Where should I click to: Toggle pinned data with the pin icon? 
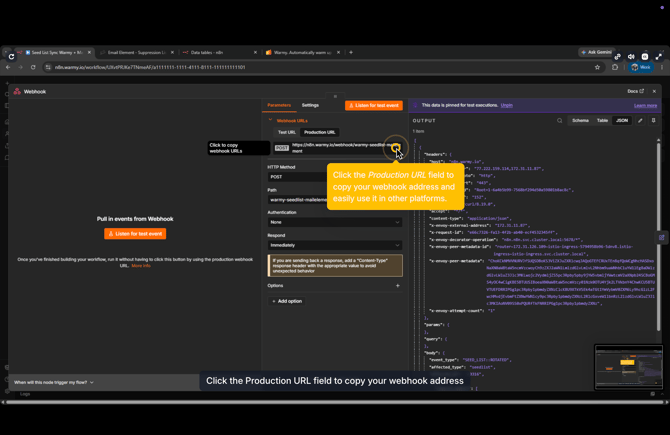(x=653, y=121)
